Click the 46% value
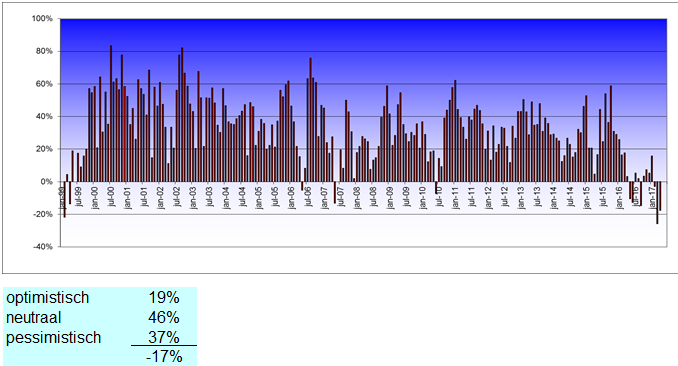 pyautogui.click(x=164, y=318)
